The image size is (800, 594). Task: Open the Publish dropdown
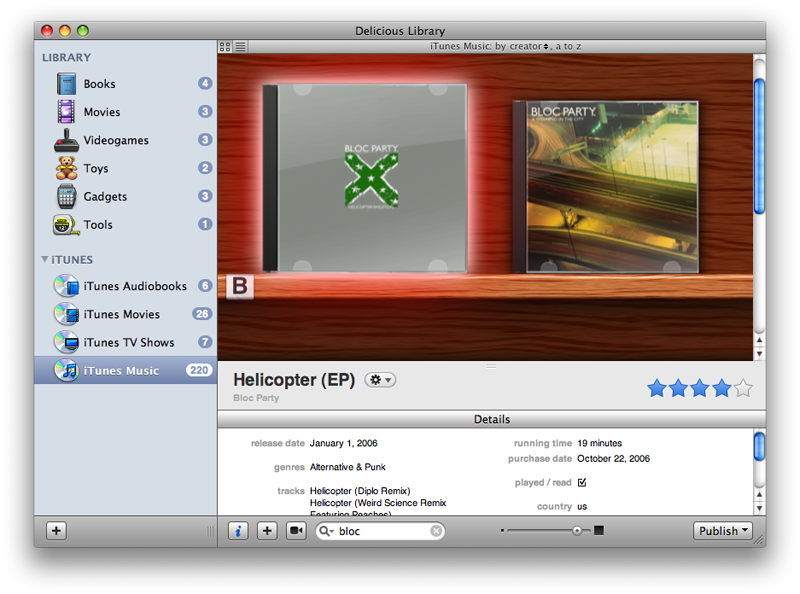pos(722,531)
